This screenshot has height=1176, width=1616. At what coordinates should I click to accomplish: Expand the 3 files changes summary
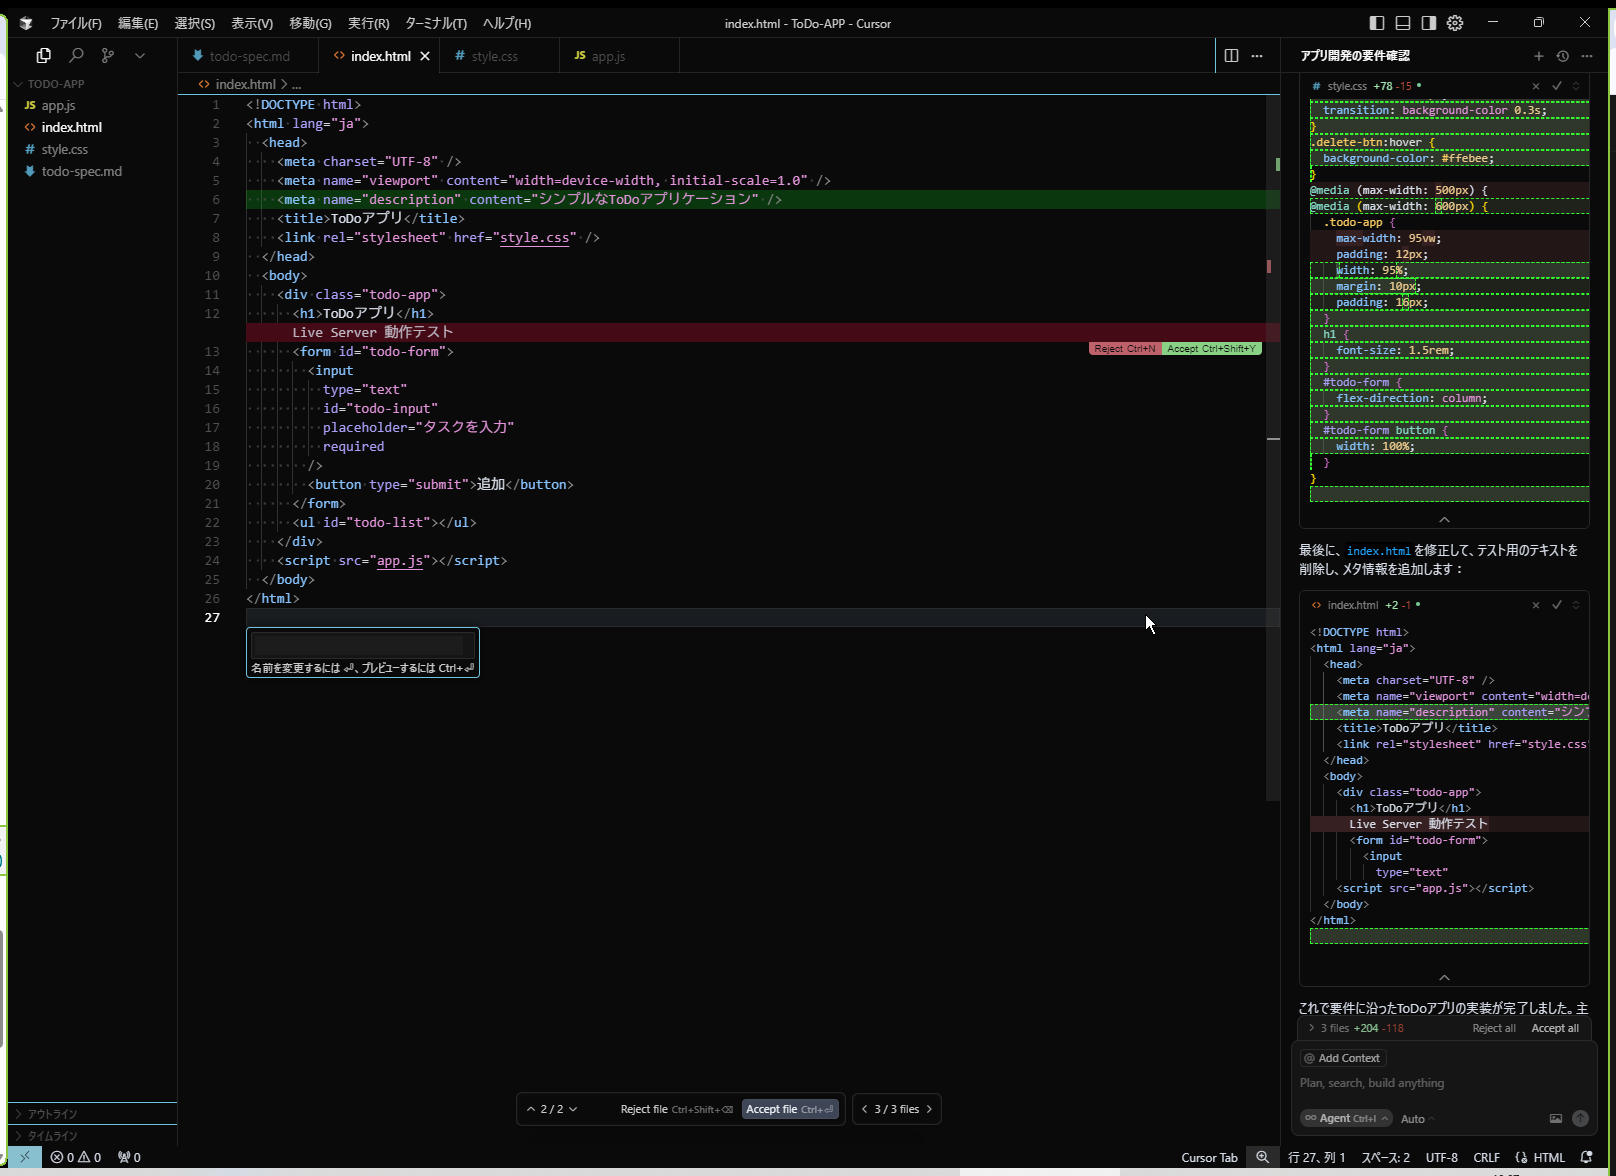(1312, 1028)
